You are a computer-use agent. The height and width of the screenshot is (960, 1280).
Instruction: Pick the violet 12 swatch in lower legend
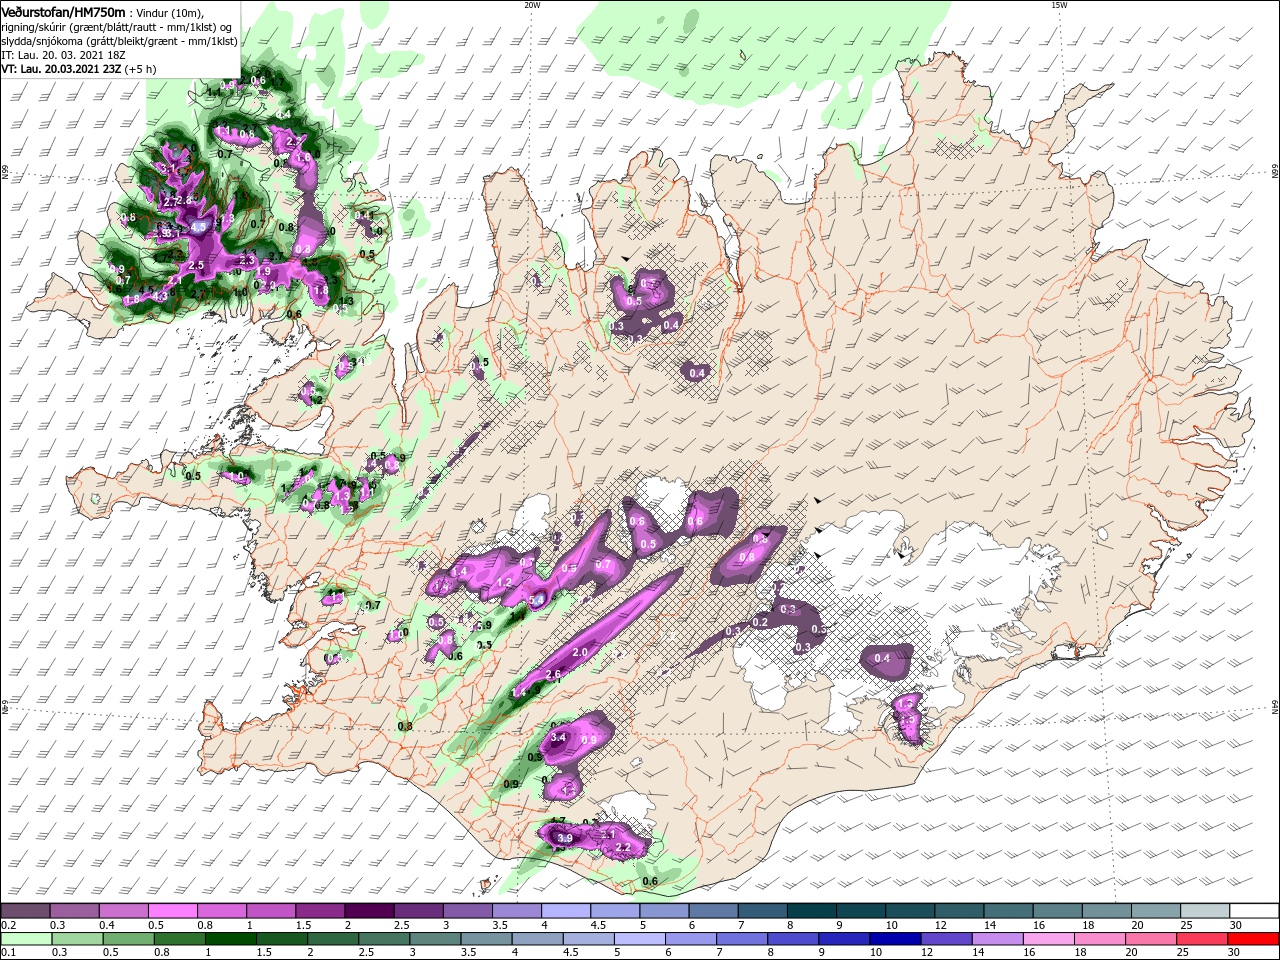946,938
